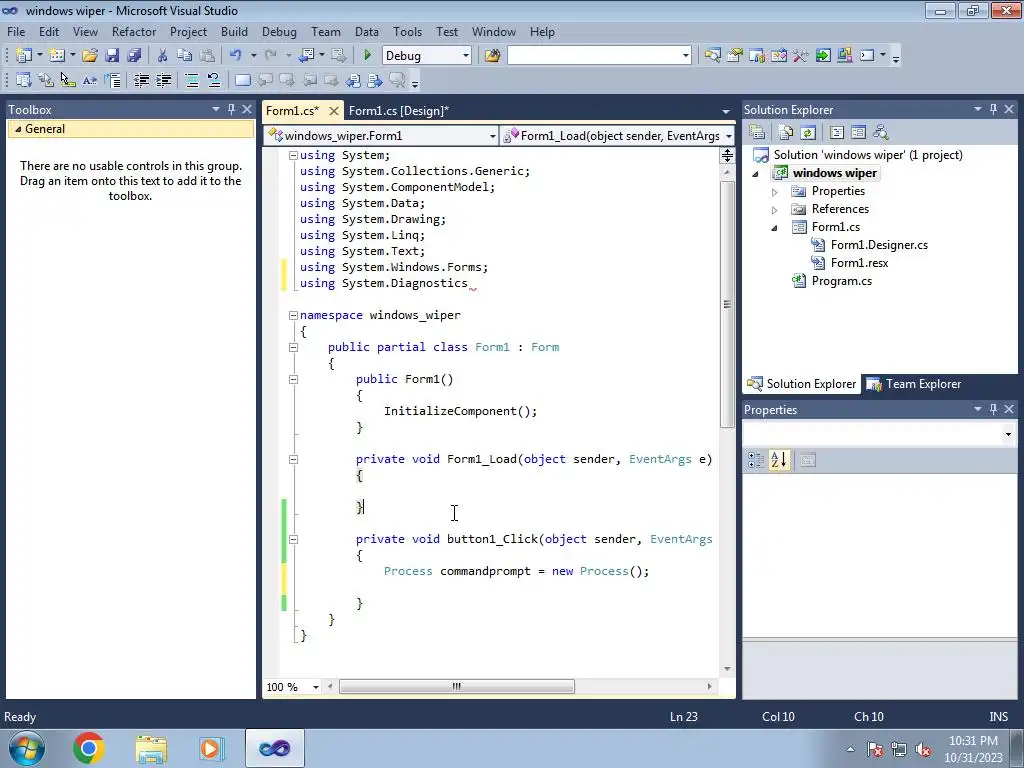Open the Extension Manager toolbar icon
Screen dimensions: 1024x768
point(844,56)
